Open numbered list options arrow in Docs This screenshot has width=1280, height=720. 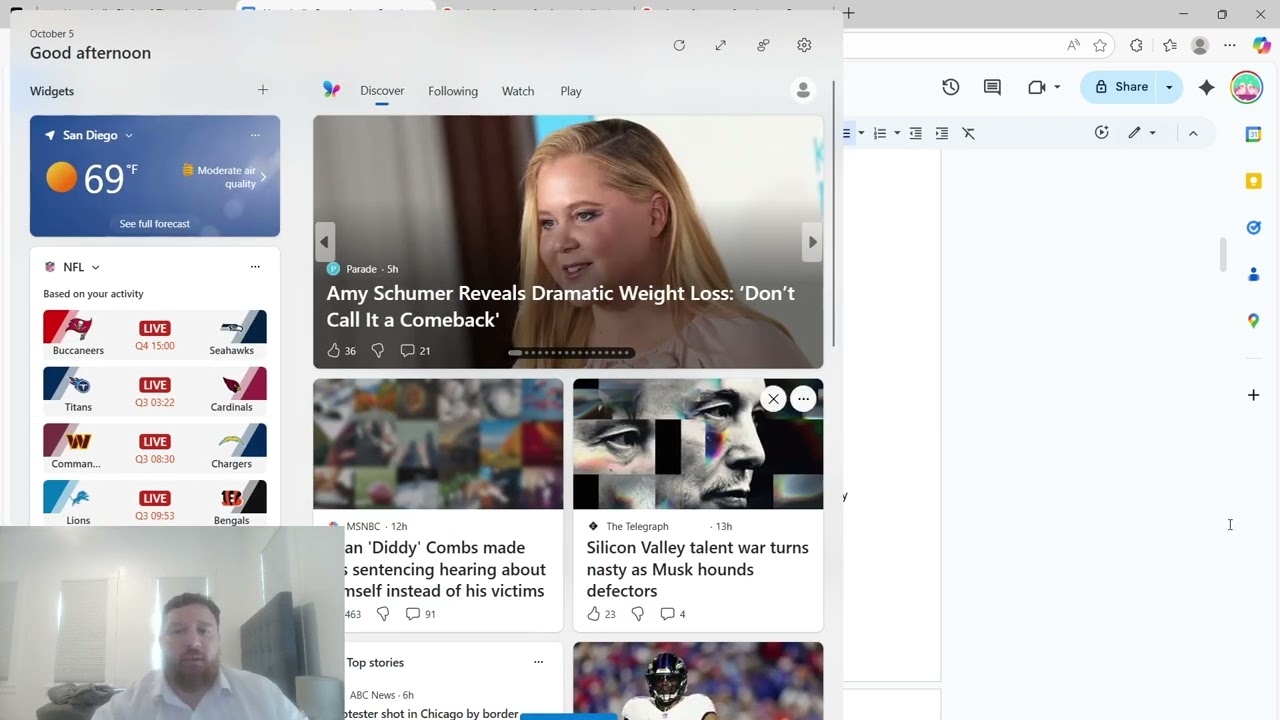(x=897, y=133)
